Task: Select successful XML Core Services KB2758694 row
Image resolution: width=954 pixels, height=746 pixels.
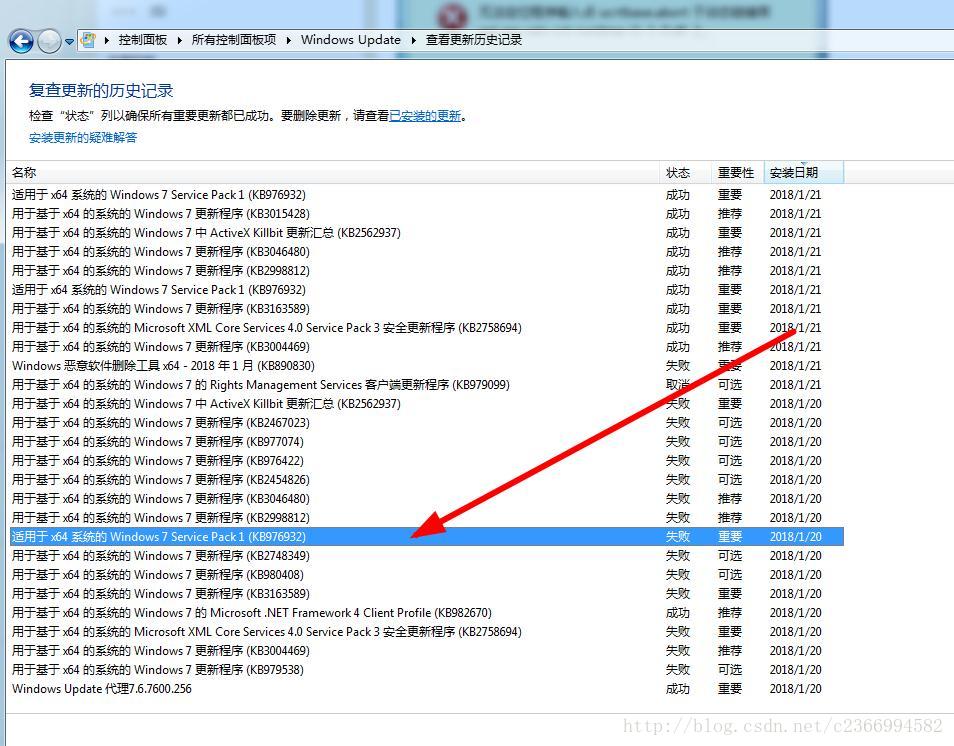Action: [x=425, y=327]
